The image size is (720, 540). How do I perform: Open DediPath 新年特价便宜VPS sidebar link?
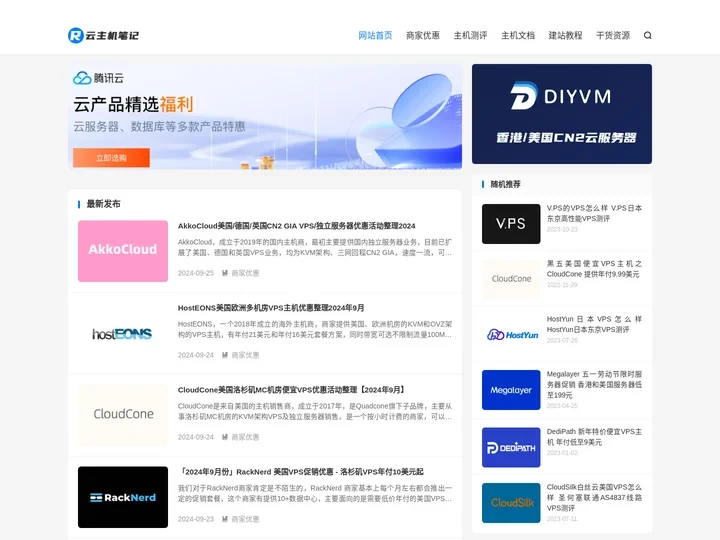(x=594, y=437)
